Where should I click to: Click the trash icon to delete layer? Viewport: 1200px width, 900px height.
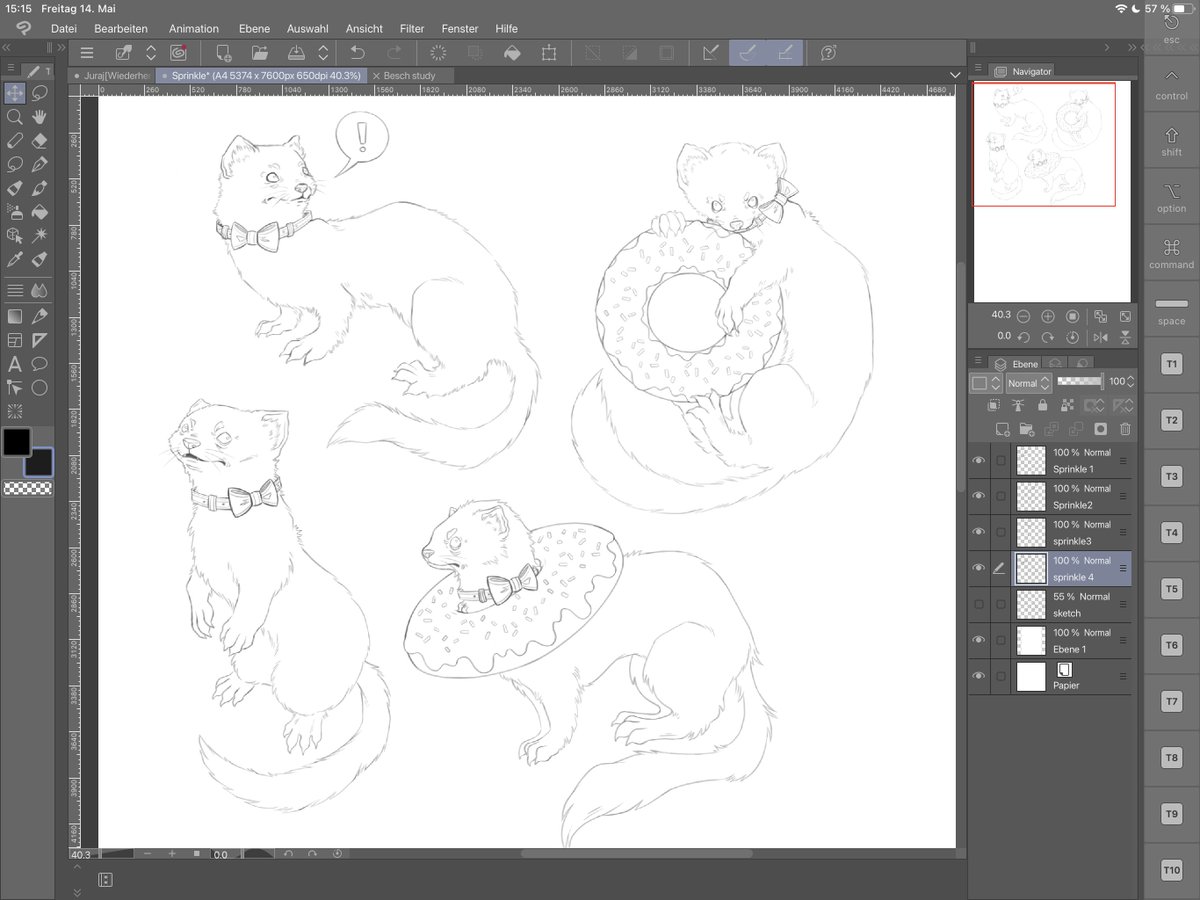pos(1125,429)
